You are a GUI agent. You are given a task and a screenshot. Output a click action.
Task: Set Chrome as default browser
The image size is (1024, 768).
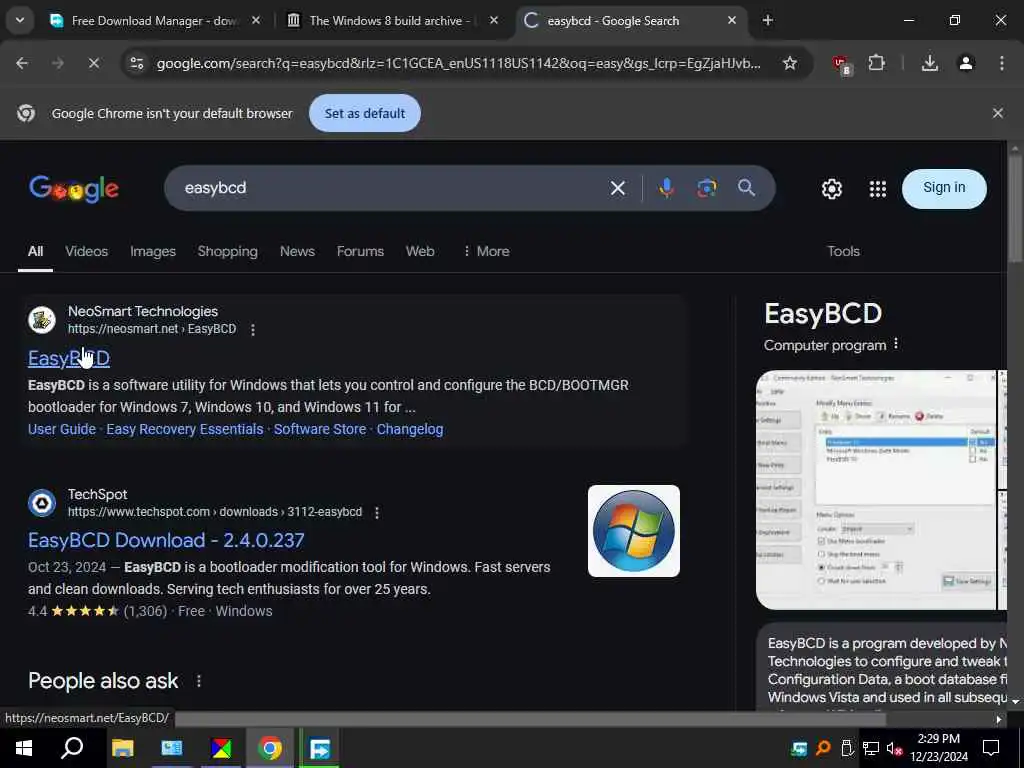click(x=364, y=113)
